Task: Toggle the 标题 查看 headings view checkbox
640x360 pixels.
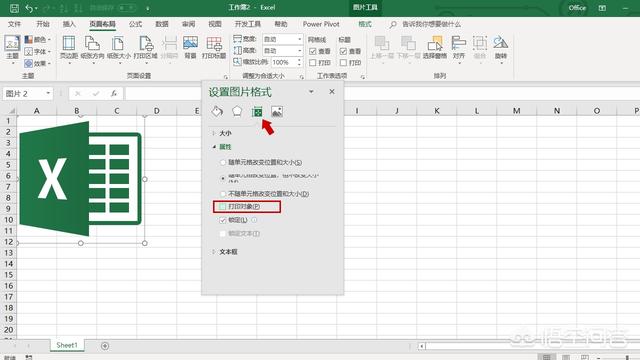Action: [343, 51]
